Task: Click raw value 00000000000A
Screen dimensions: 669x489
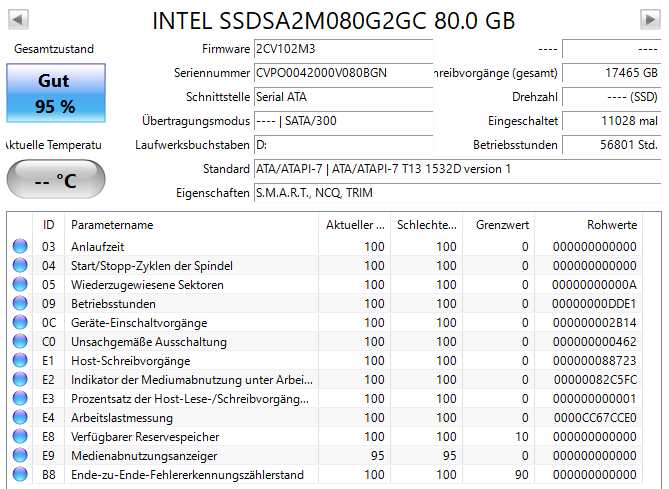Action: coord(594,285)
